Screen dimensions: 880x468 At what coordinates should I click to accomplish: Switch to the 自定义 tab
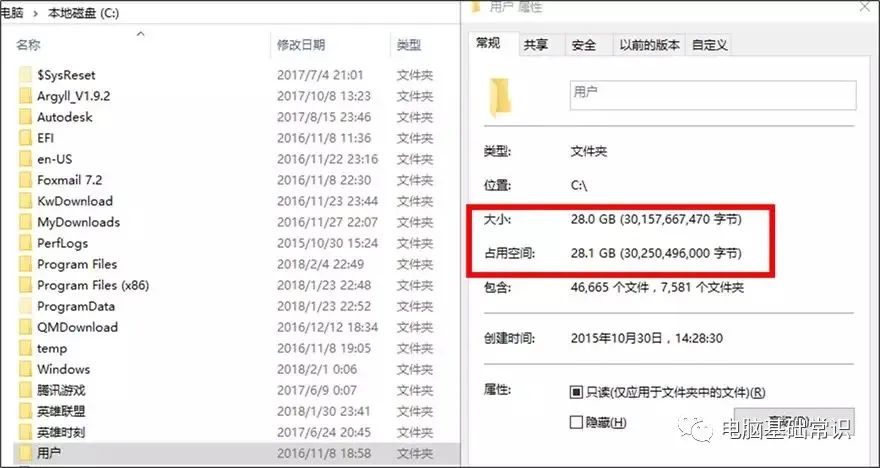(x=709, y=45)
